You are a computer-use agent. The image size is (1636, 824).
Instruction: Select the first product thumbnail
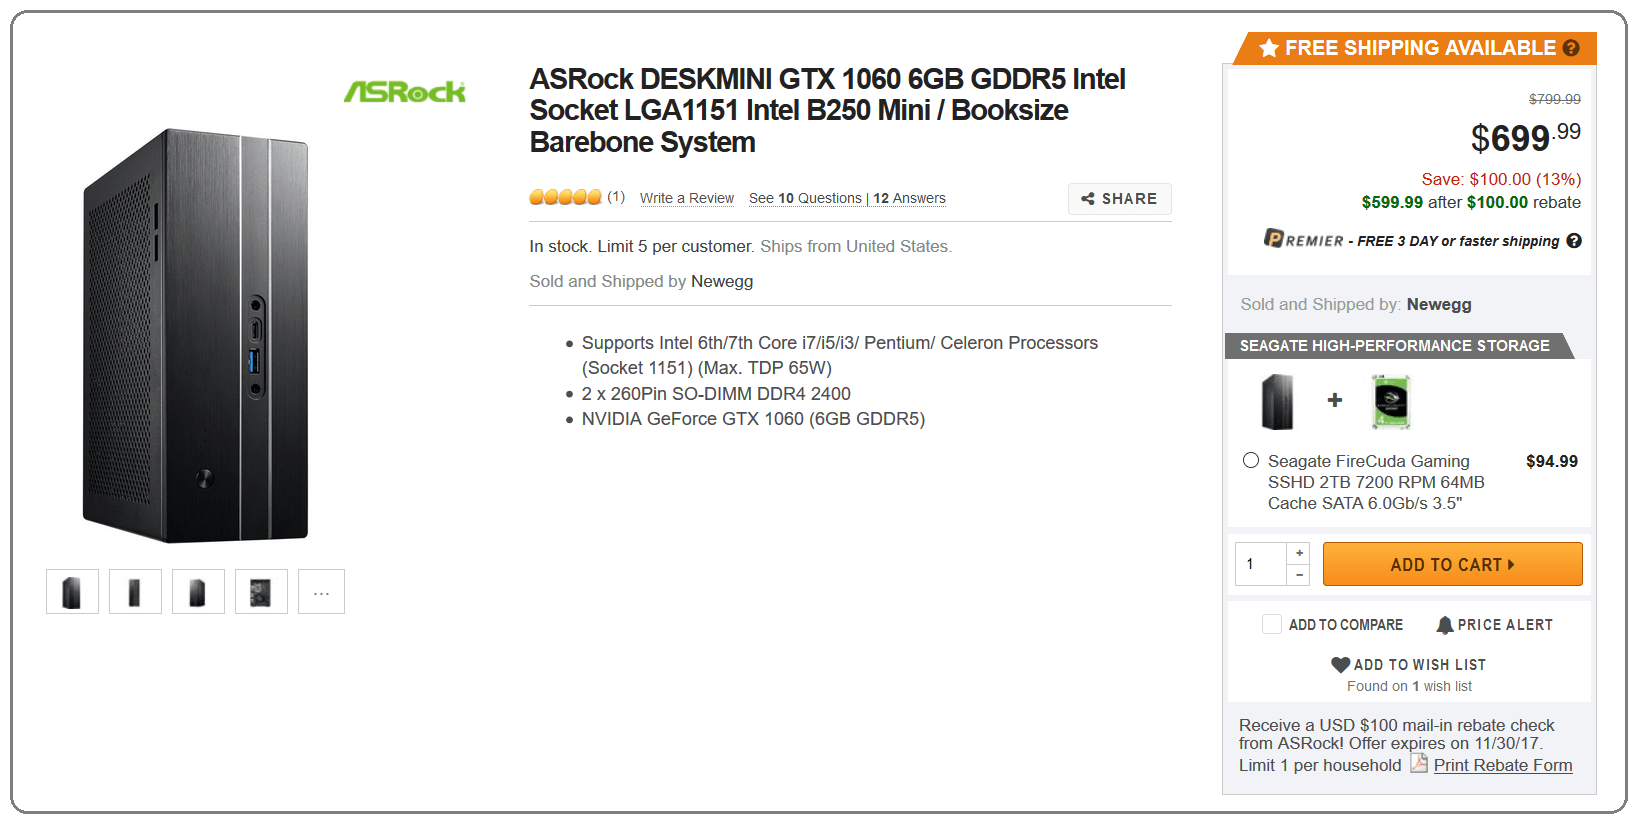click(x=72, y=592)
